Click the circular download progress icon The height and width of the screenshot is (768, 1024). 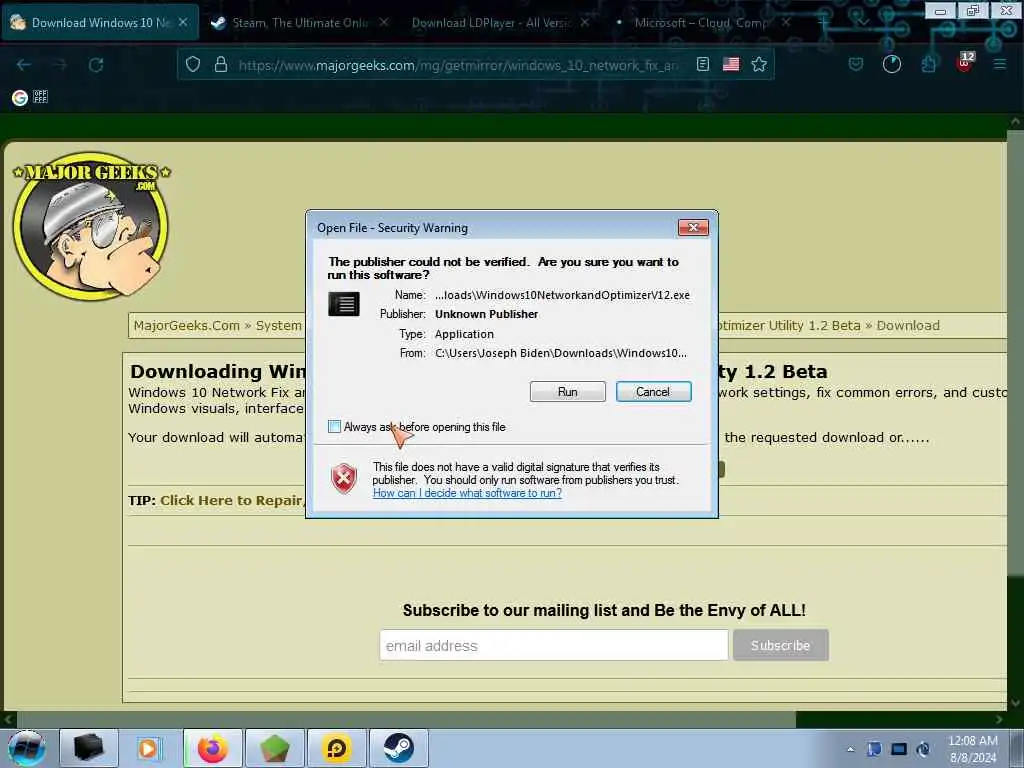click(x=891, y=64)
